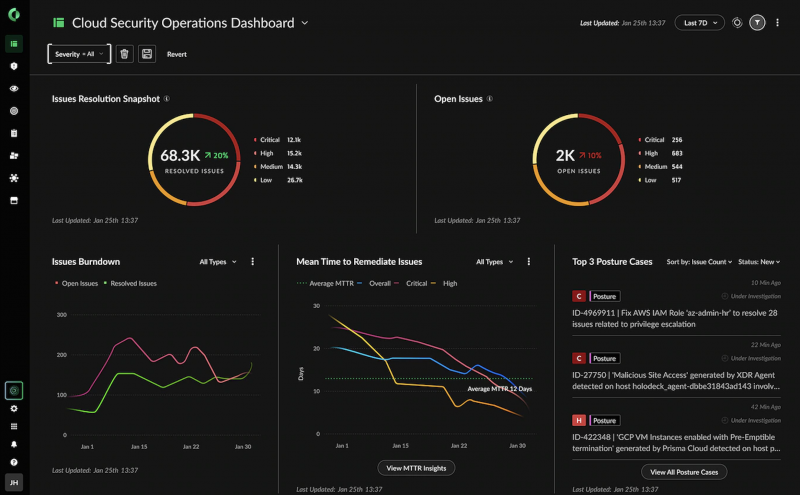
Task: Open the Last 7D time range dropdown
Action: pyautogui.click(x=699, y=23)
